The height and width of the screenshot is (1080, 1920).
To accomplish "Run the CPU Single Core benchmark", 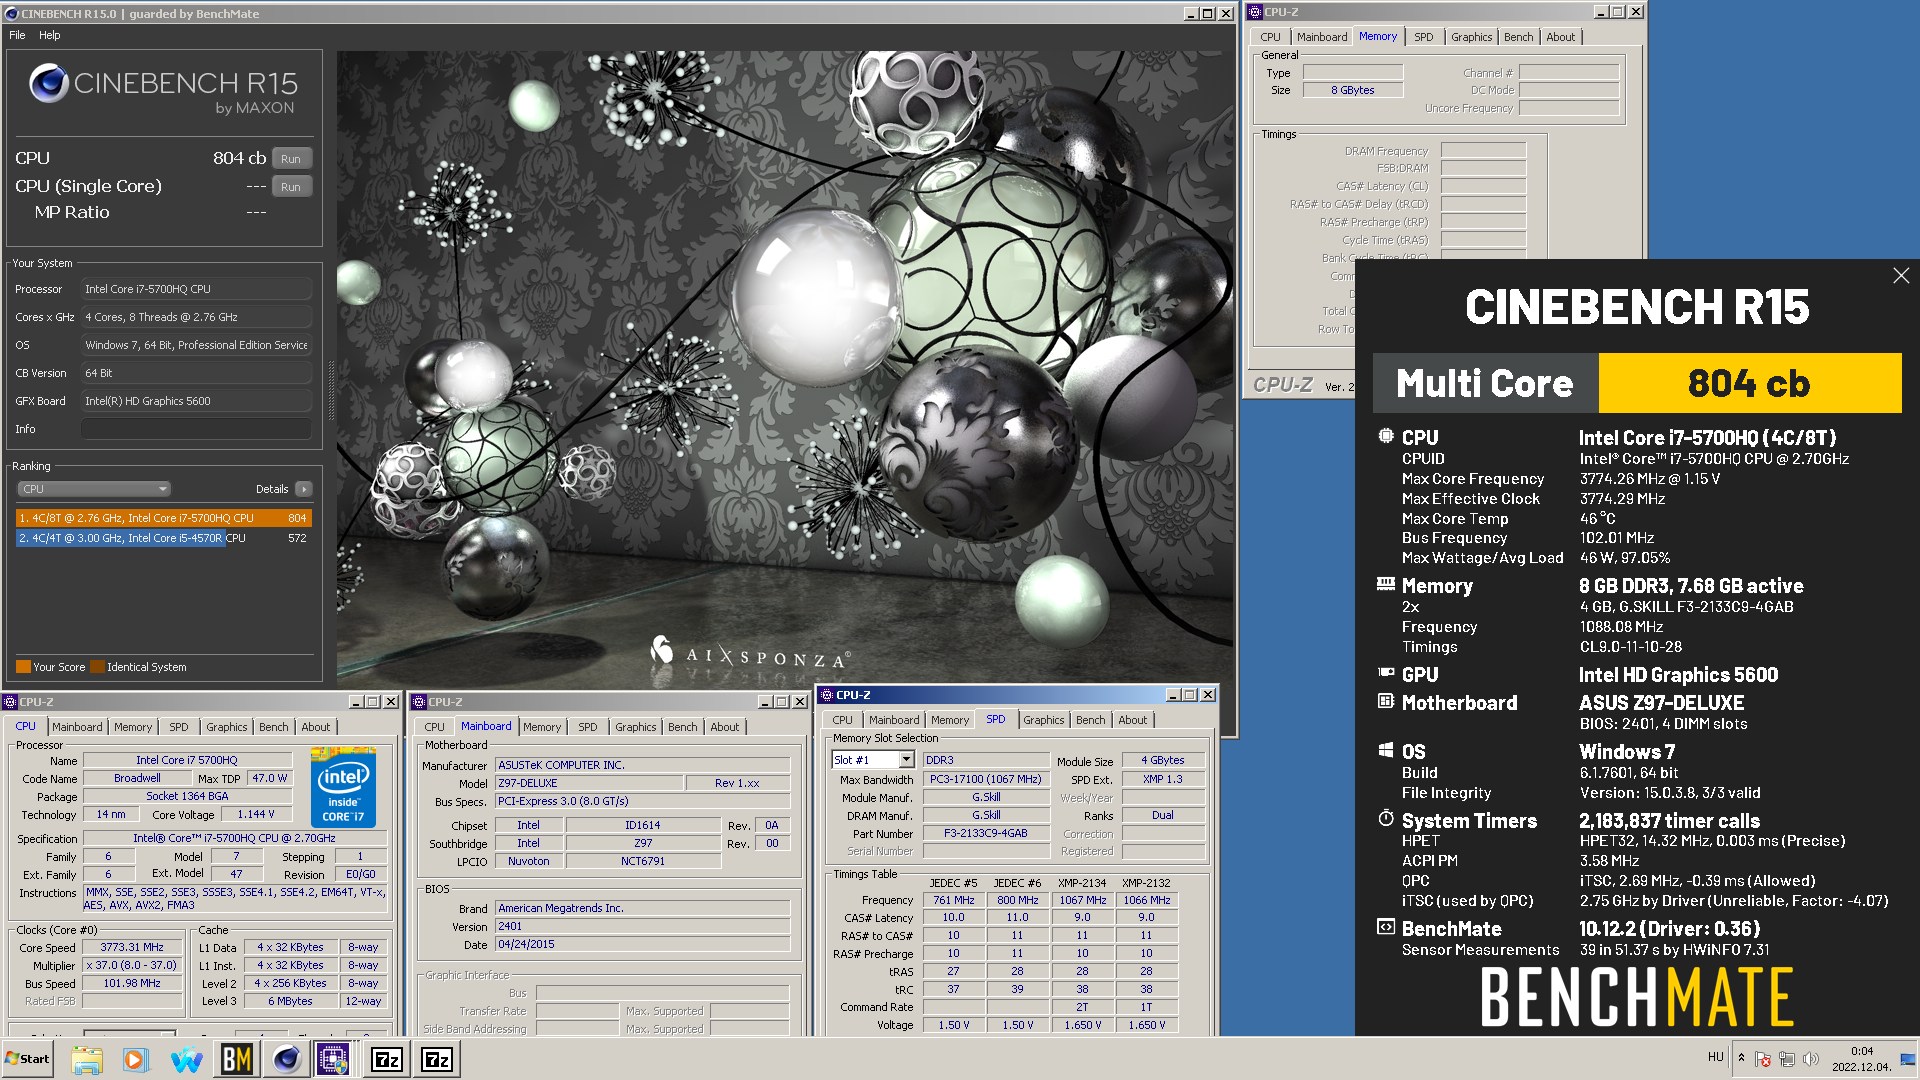I will 290,186.
